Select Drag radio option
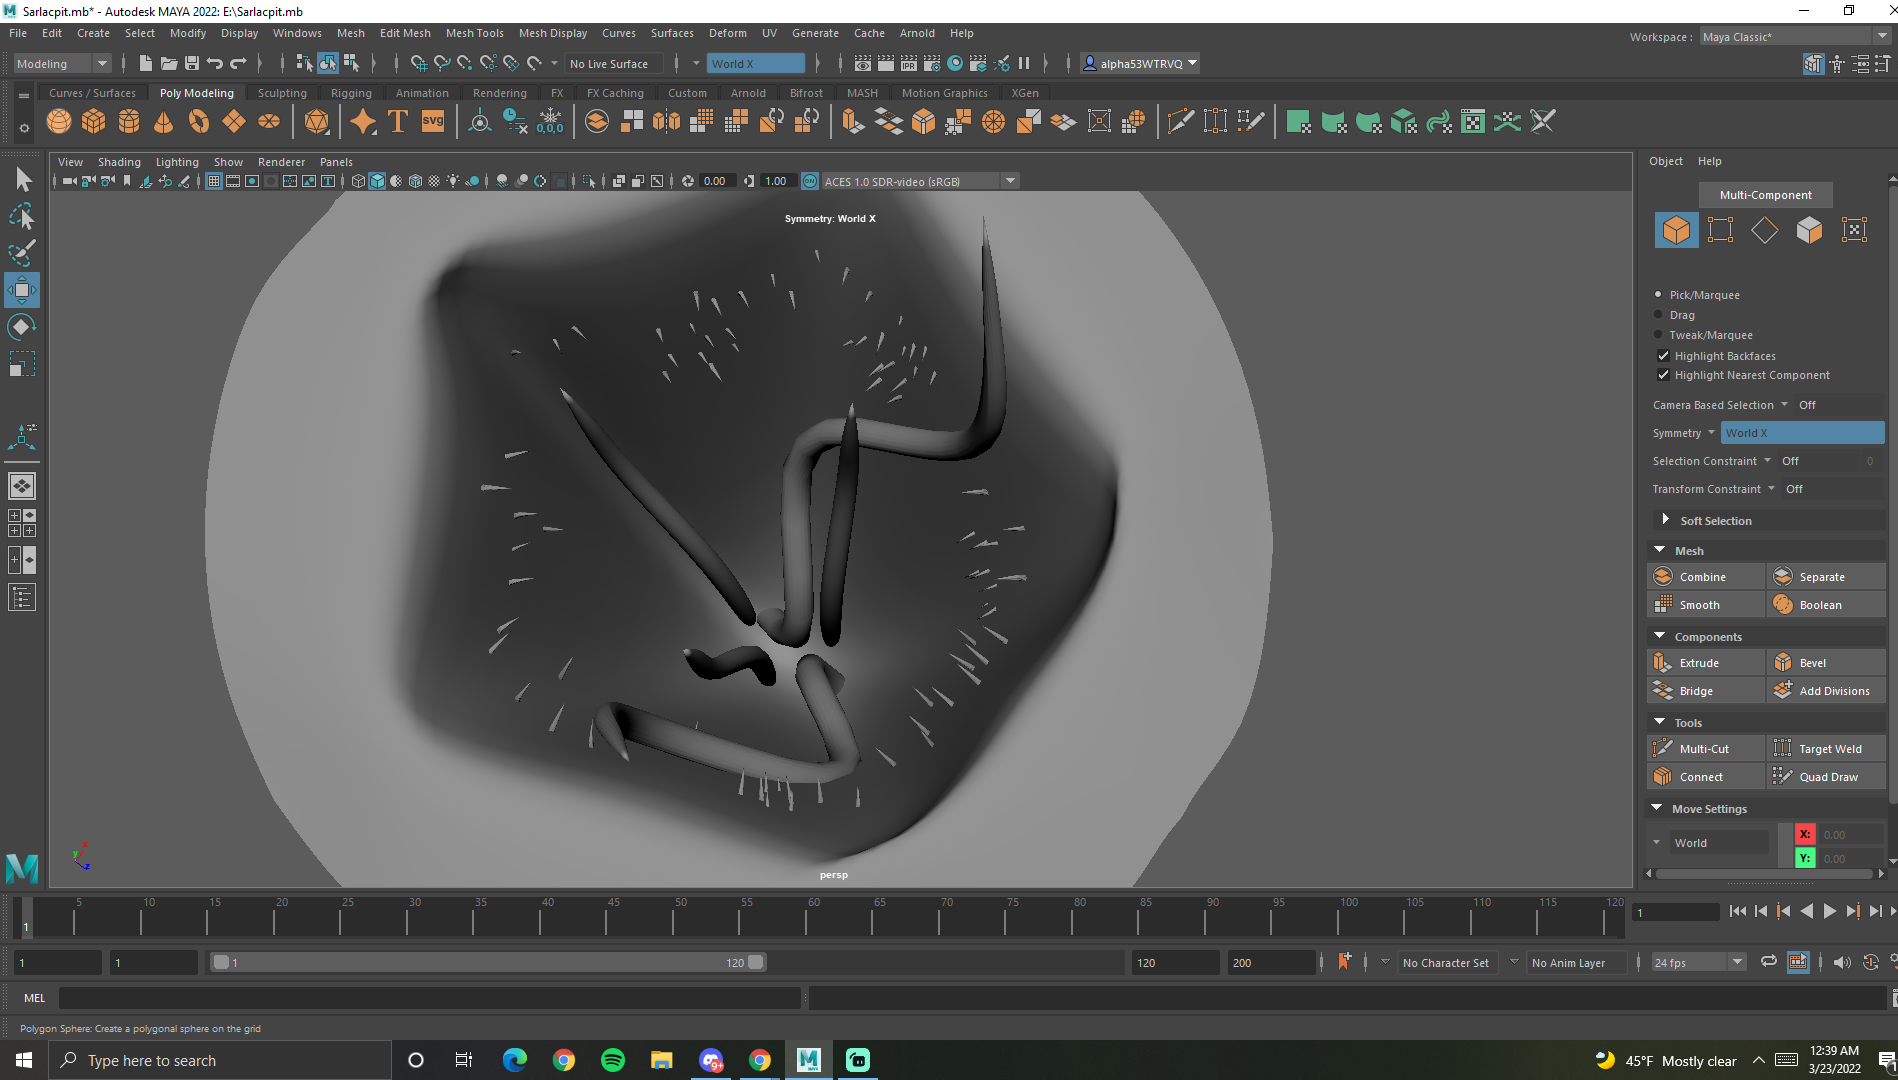The width and height of the screenshot is (1898, 1080). pyautogui.click(x=1658, y=315)
